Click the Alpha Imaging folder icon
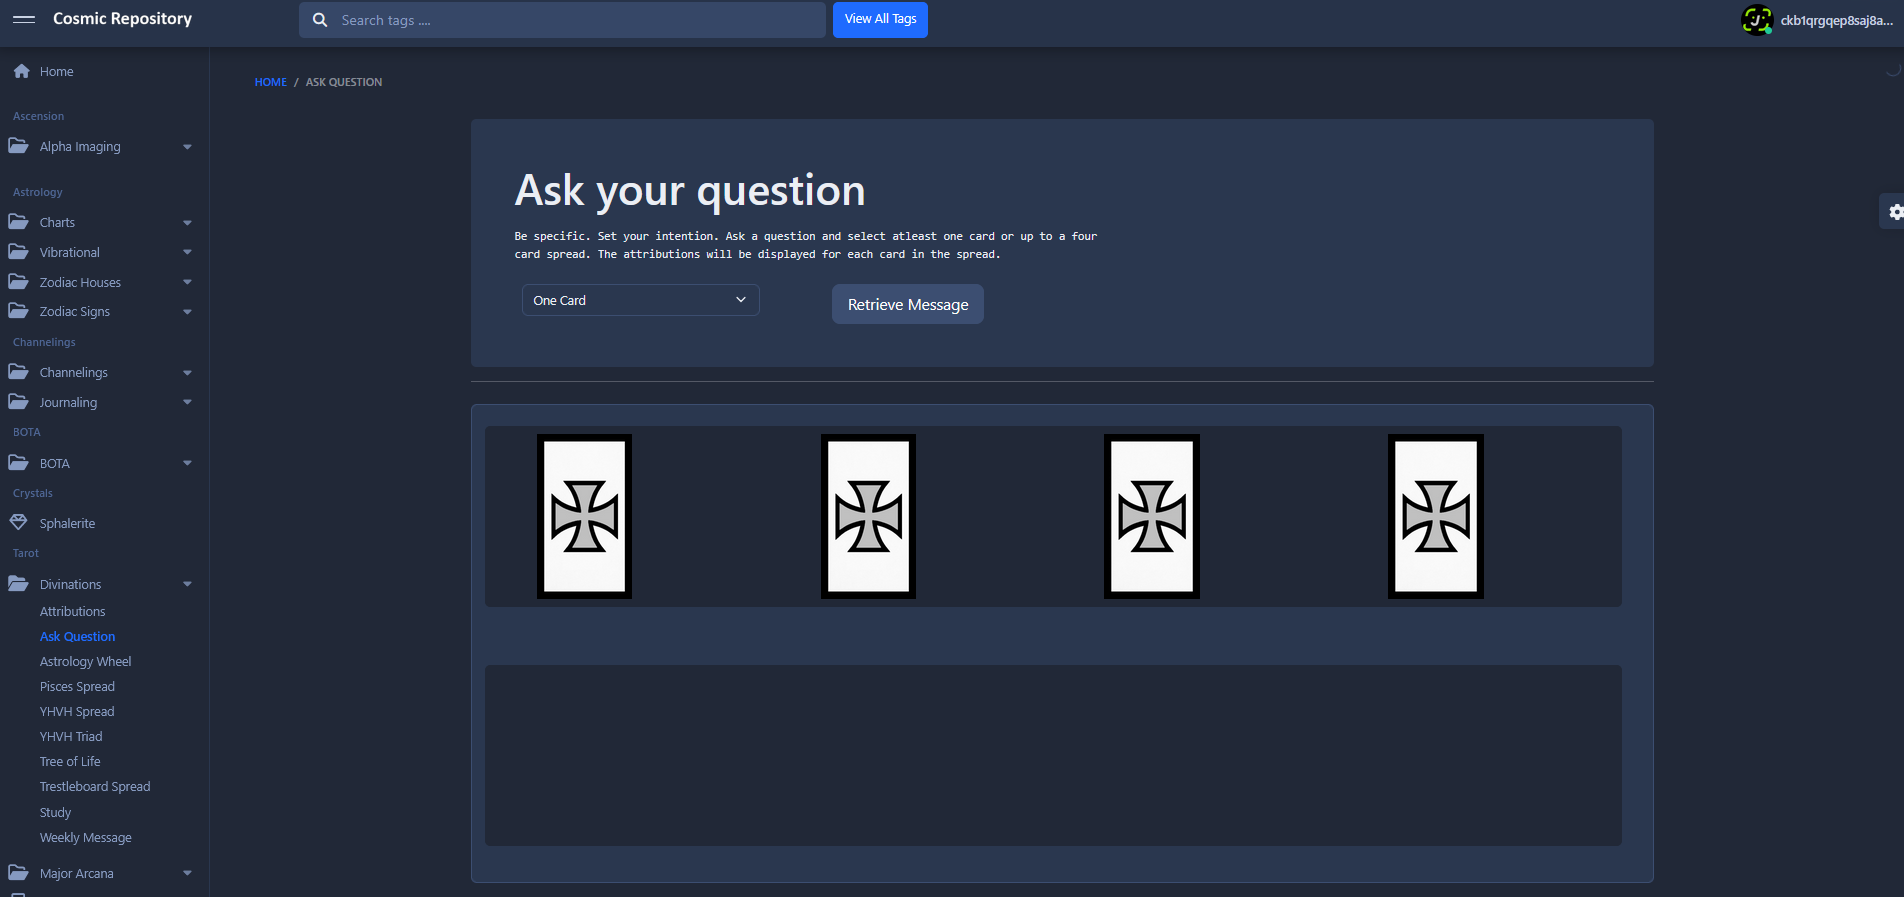 [x=18, y=146]
